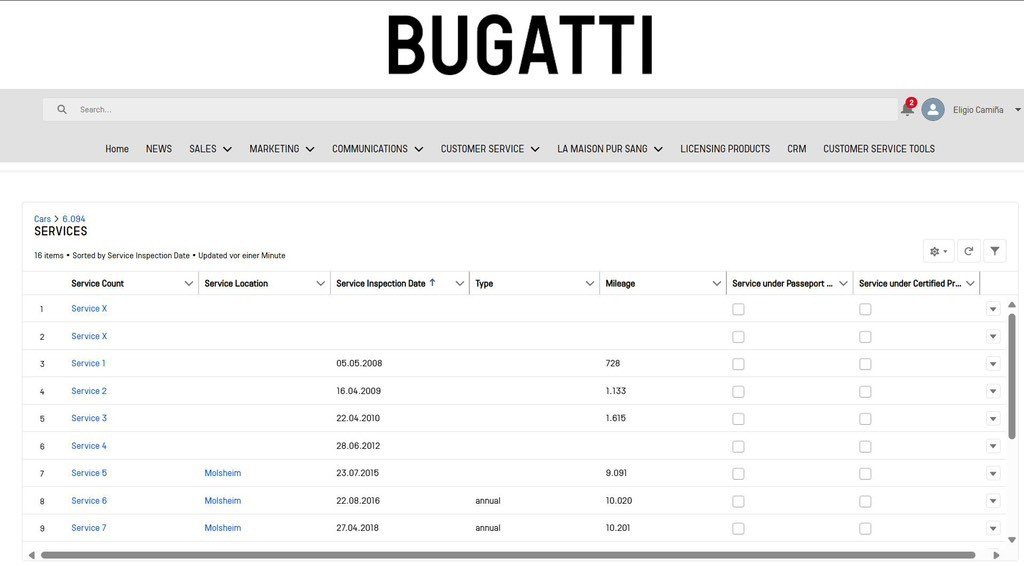The height and width of the screenshot is (566, 1024).
Task: Open Molsheim location in Service 6 row
Action: coord(223,501)
